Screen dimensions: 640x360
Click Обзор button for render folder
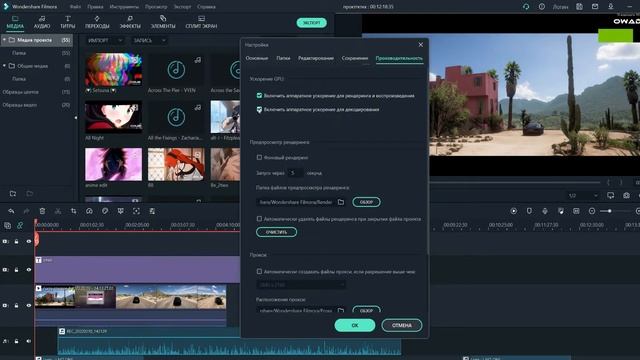tap(366, 202)
